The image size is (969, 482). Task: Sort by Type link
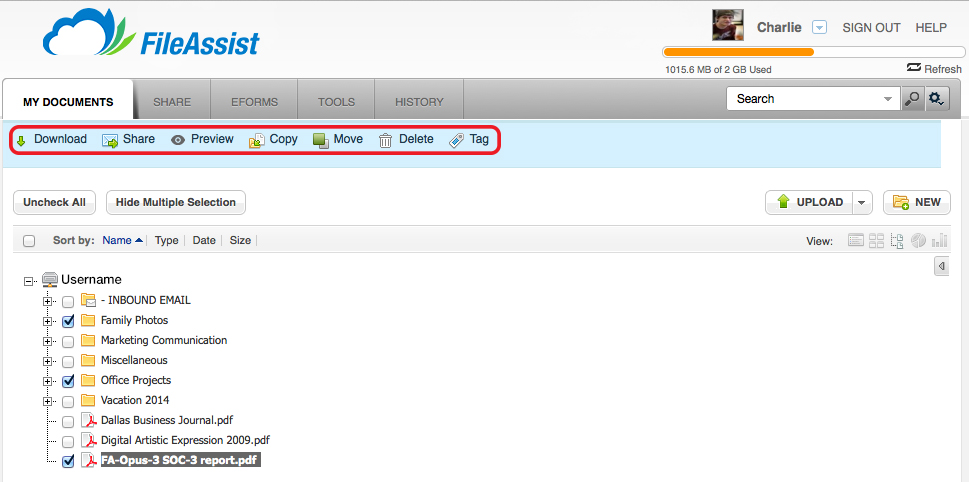point(166,241)
